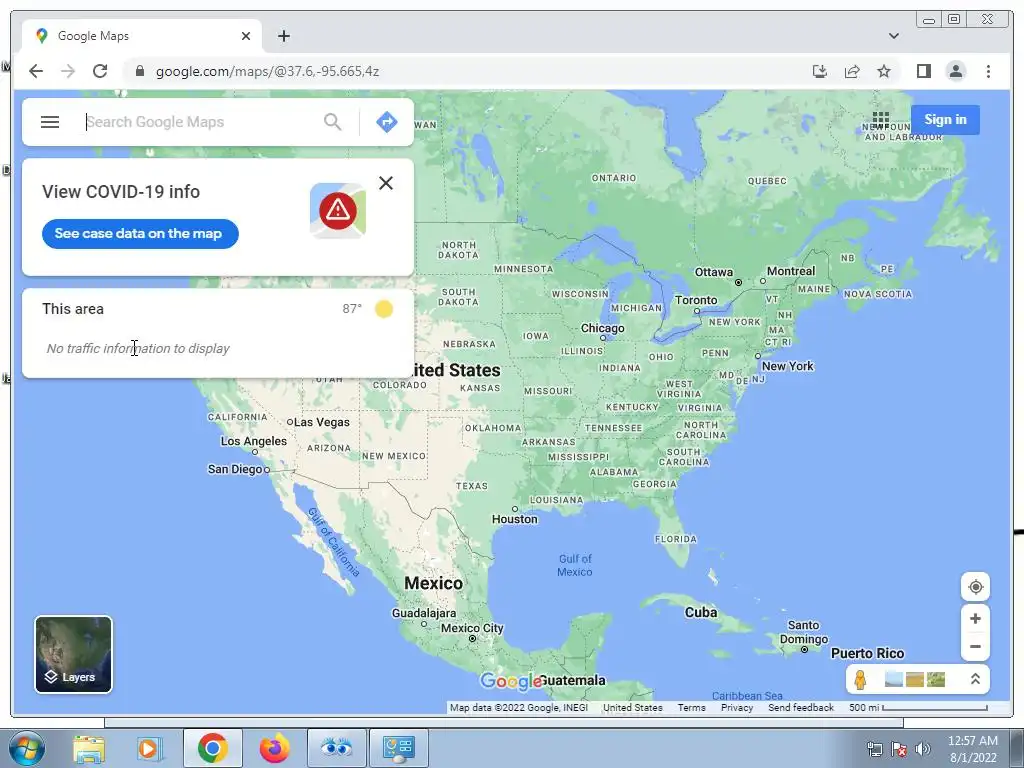Click the Cuba label
This screenshot has height=768, width=1024.
click(701, 612)
